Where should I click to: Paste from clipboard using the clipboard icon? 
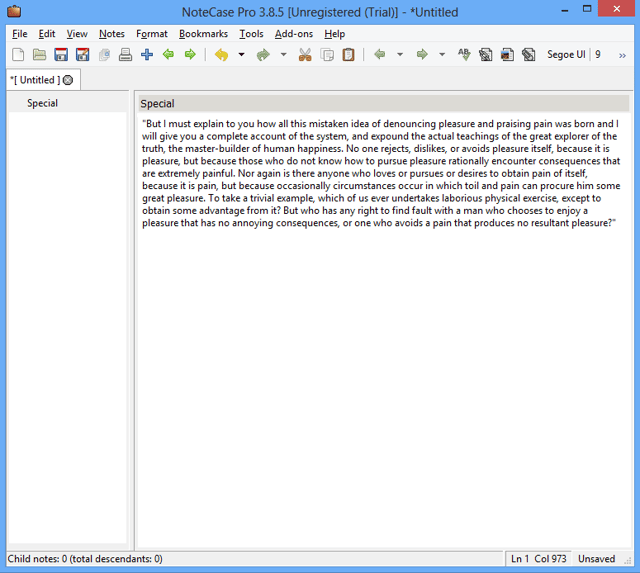[348, 54]
